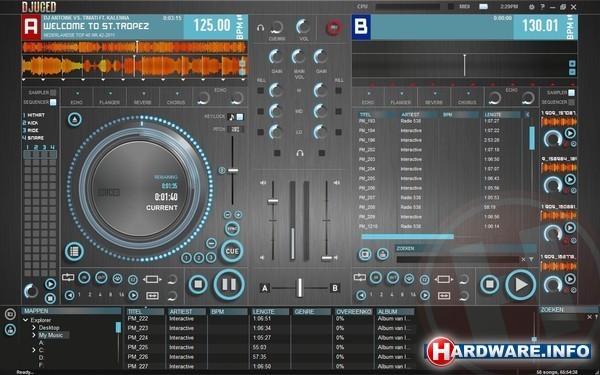
Task: Sort library by ALBUM column
Action: (x=395, y=312)
